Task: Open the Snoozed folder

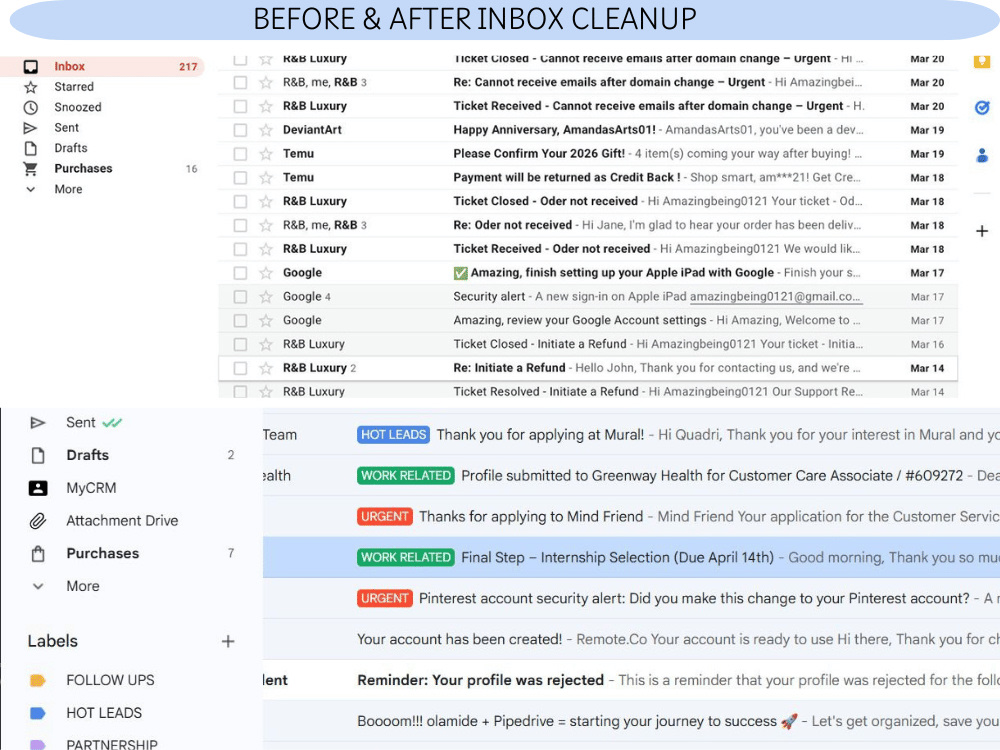Action: 78,107
